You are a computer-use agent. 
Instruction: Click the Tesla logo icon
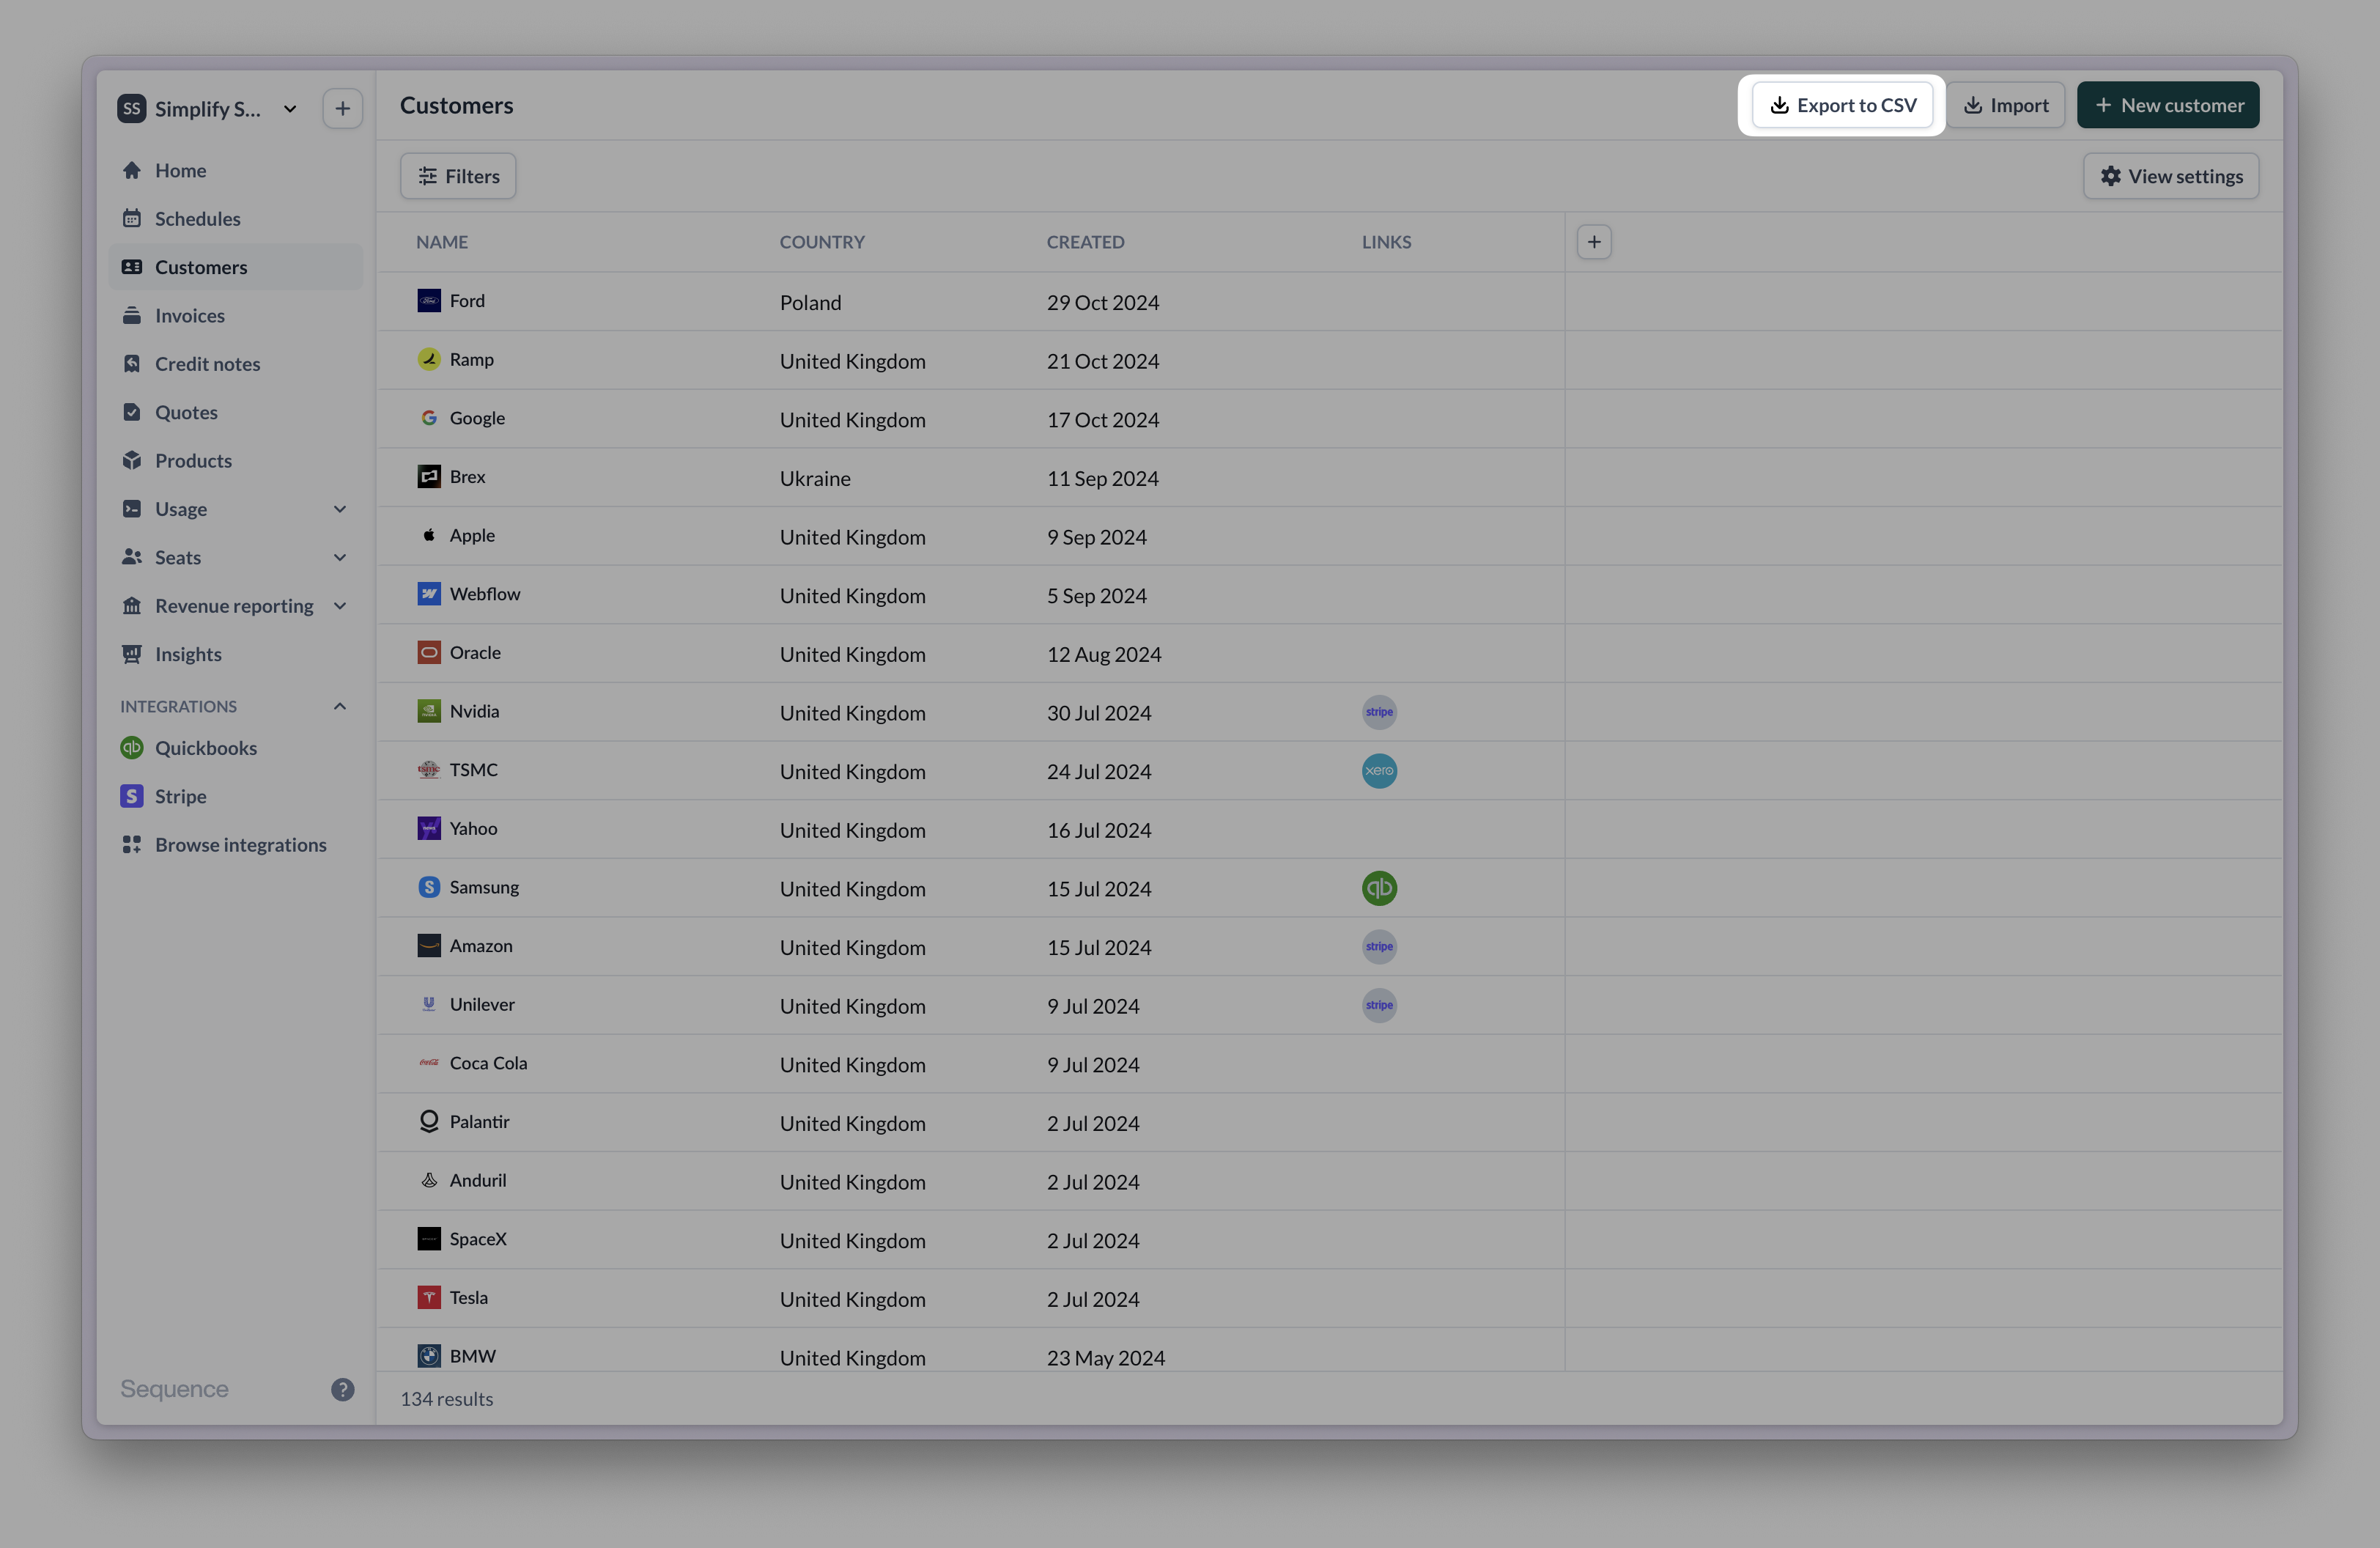pos(429,1298)
